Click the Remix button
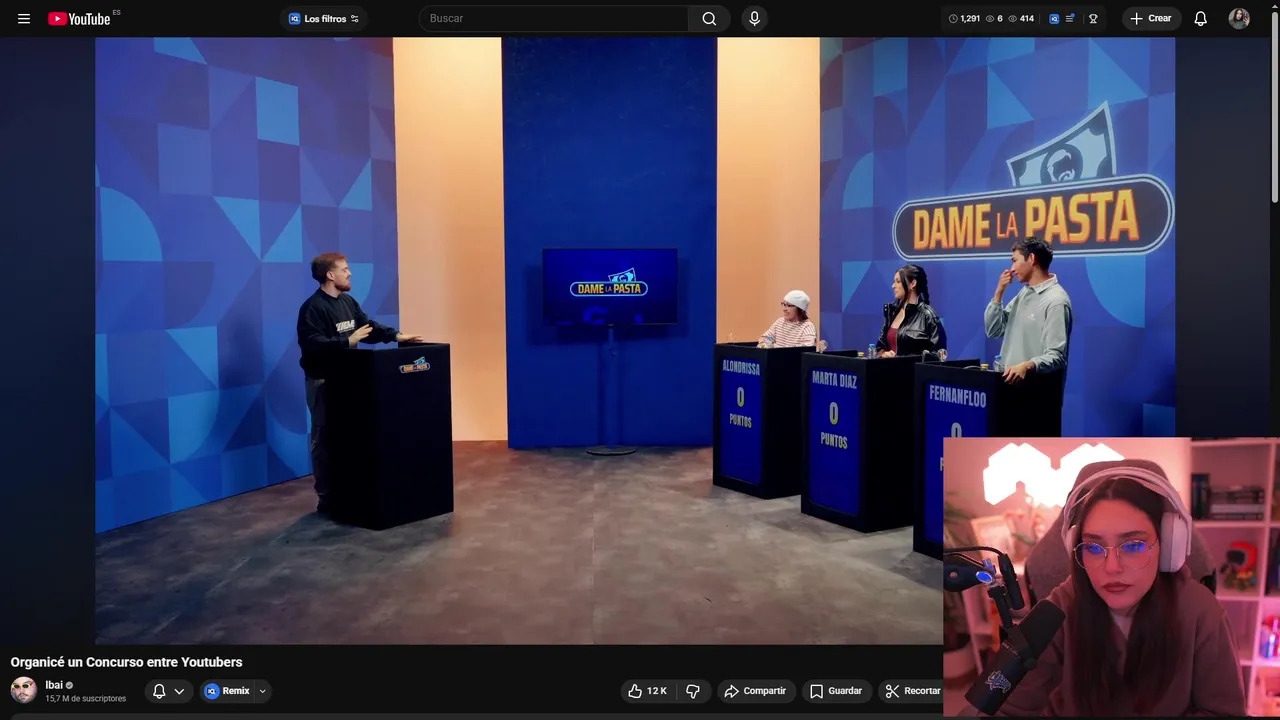The image size is (1280, 720). click(227, 691)
